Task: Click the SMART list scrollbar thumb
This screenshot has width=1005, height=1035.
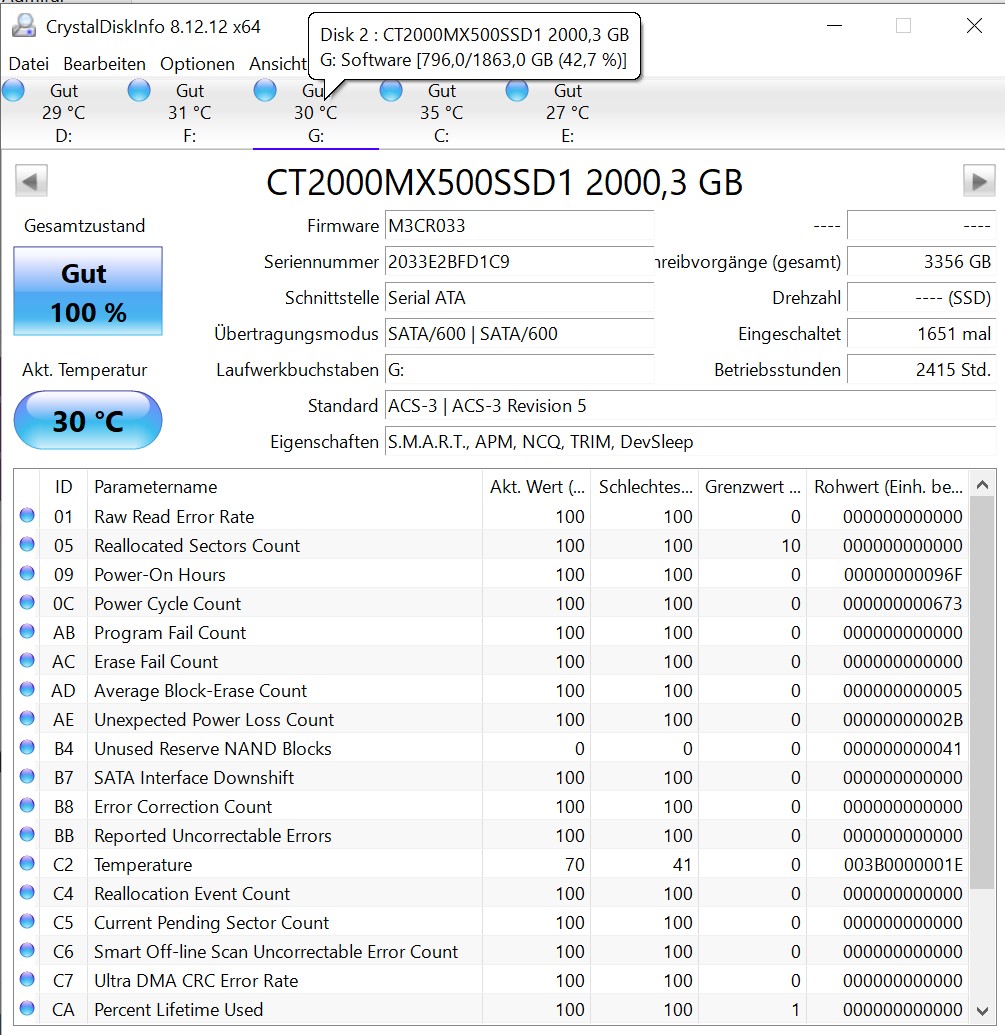Action: [982, 692]
